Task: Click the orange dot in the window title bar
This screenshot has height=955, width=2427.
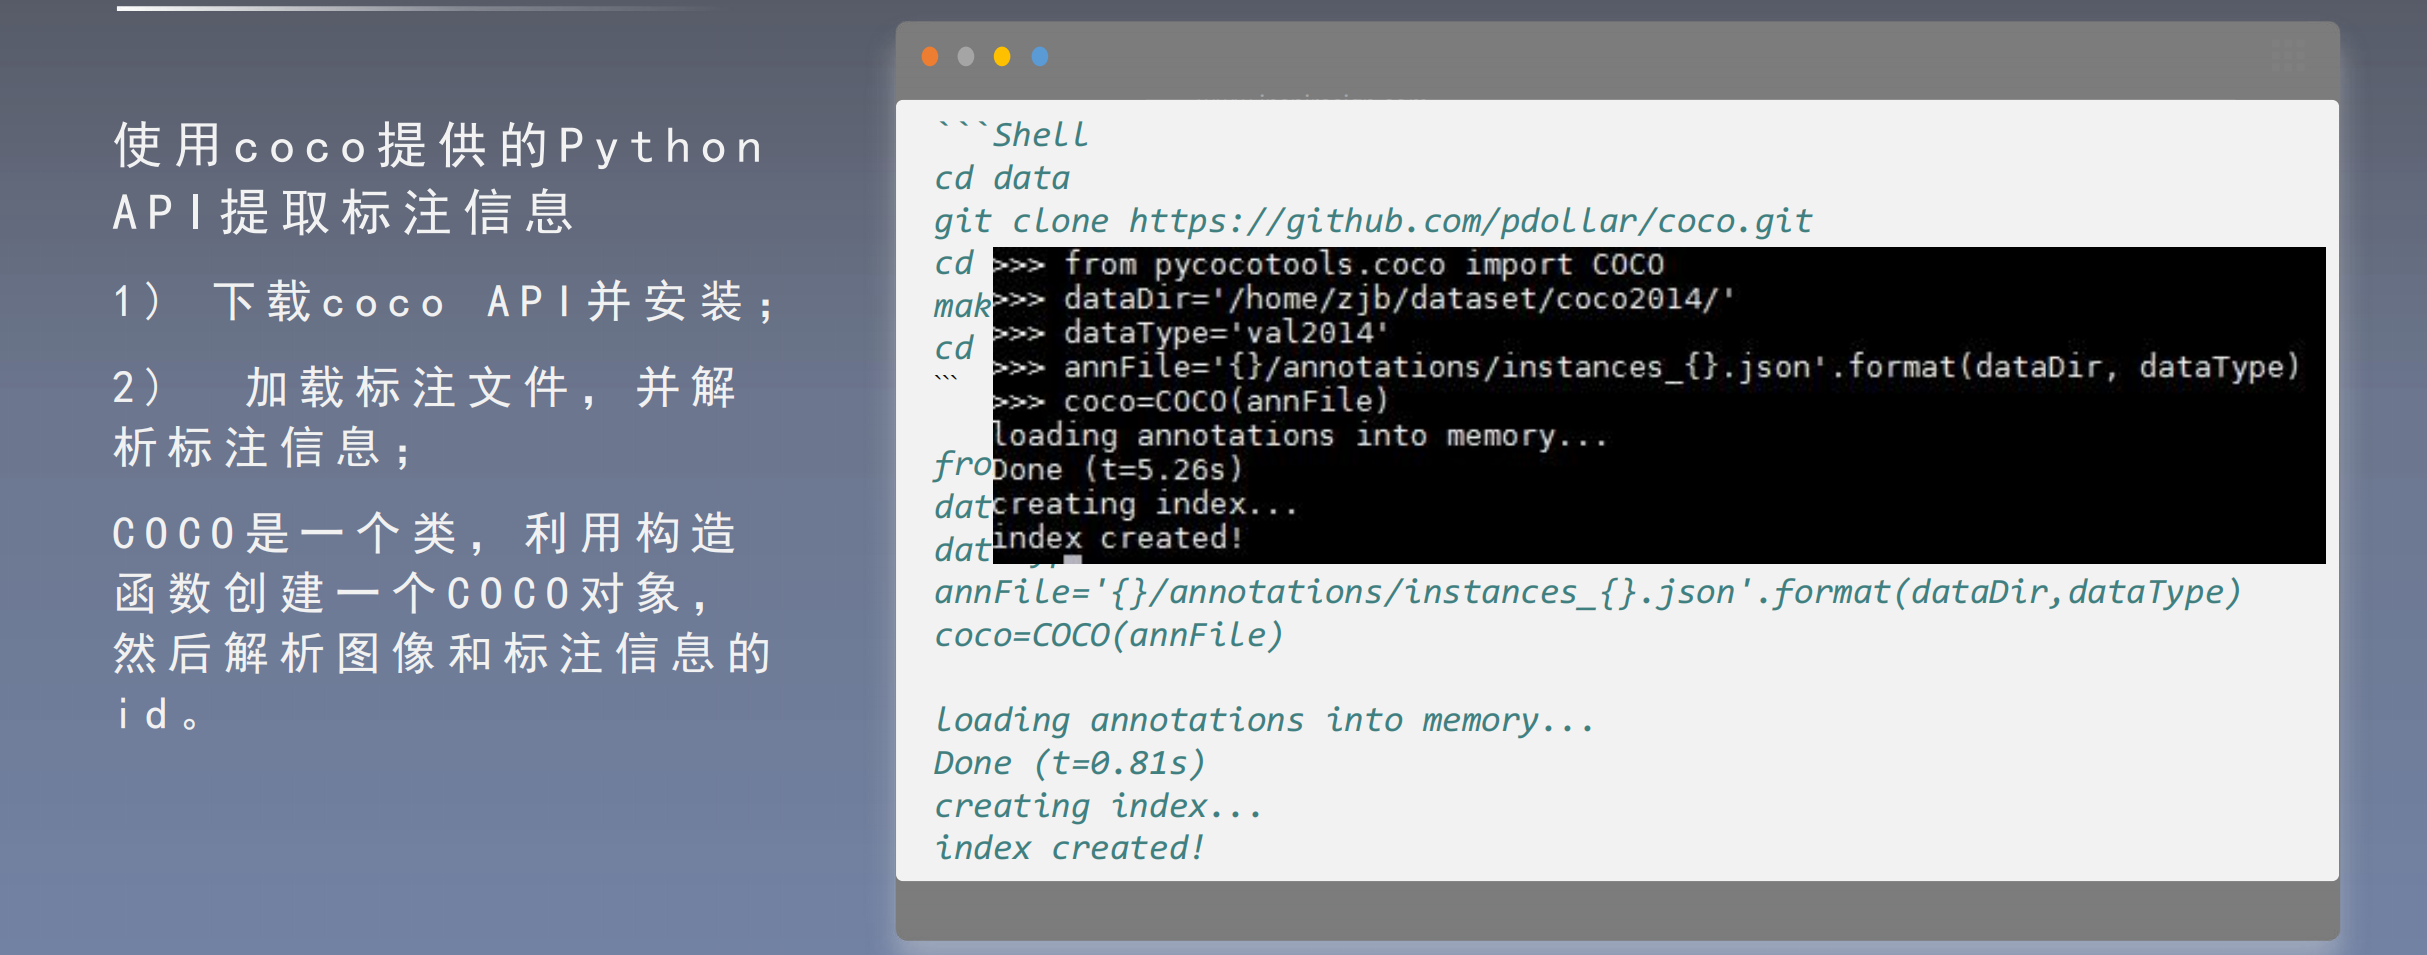Action: point(930,57)
